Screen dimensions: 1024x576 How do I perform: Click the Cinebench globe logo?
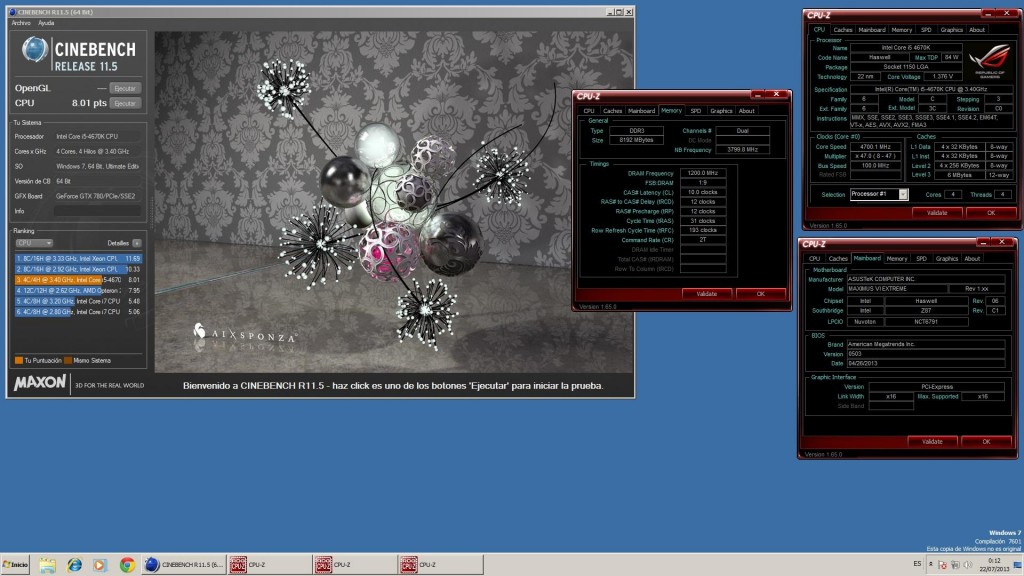click(35, 50)
